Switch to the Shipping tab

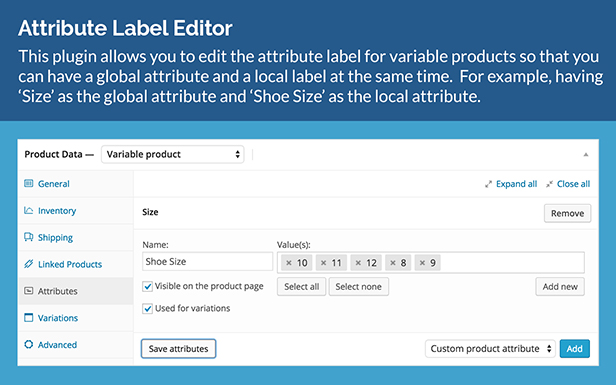tap(76, 237)
